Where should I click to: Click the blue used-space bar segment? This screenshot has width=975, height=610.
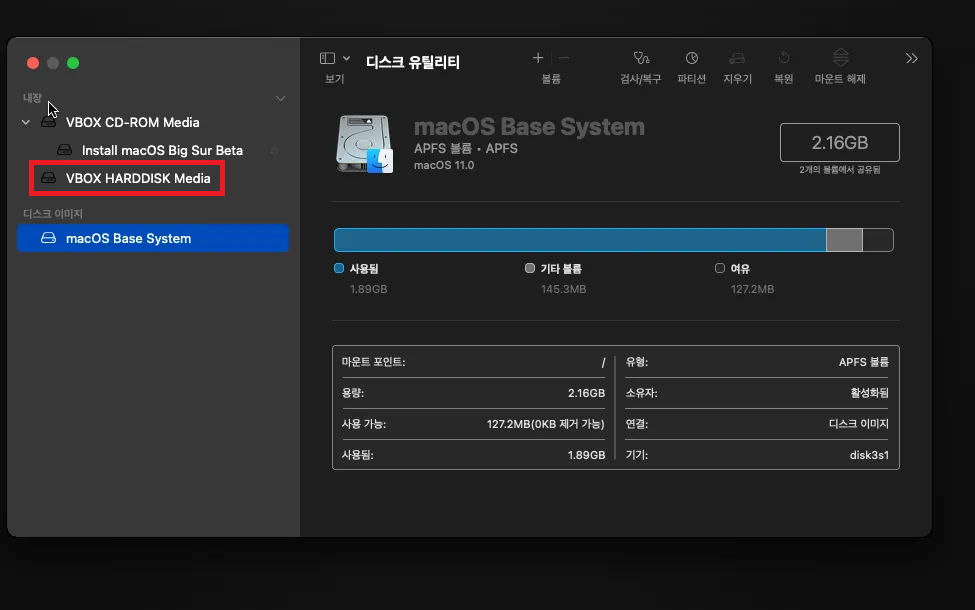[580, 240]
